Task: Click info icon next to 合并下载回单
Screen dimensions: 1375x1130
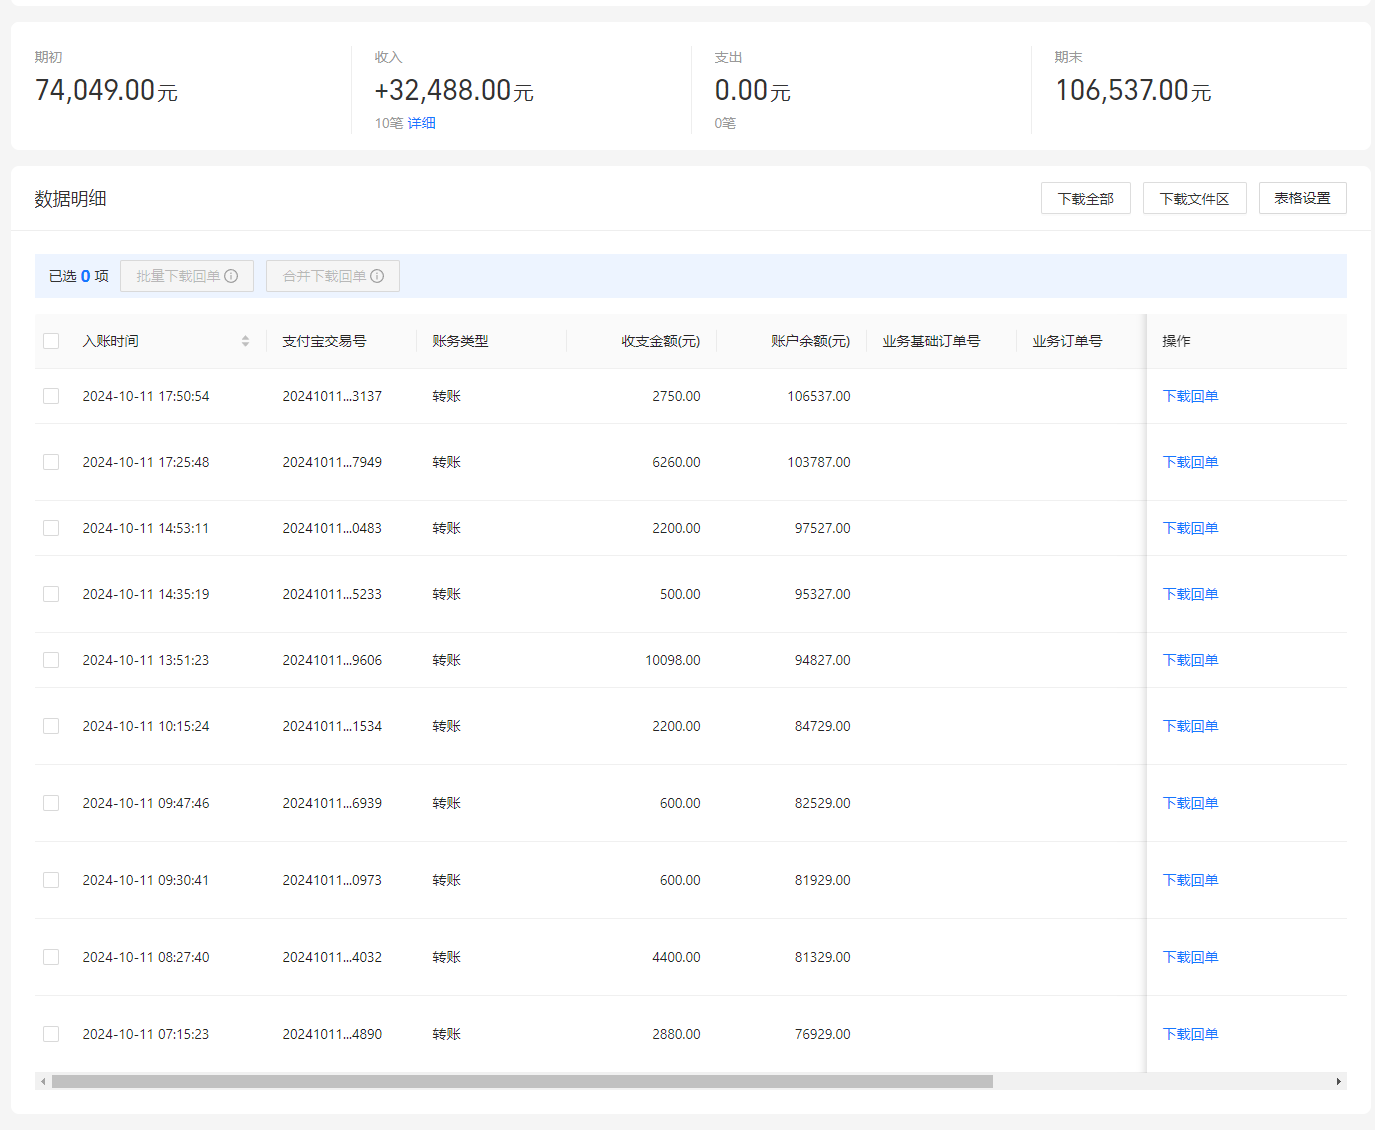Action: click(377, 276)
